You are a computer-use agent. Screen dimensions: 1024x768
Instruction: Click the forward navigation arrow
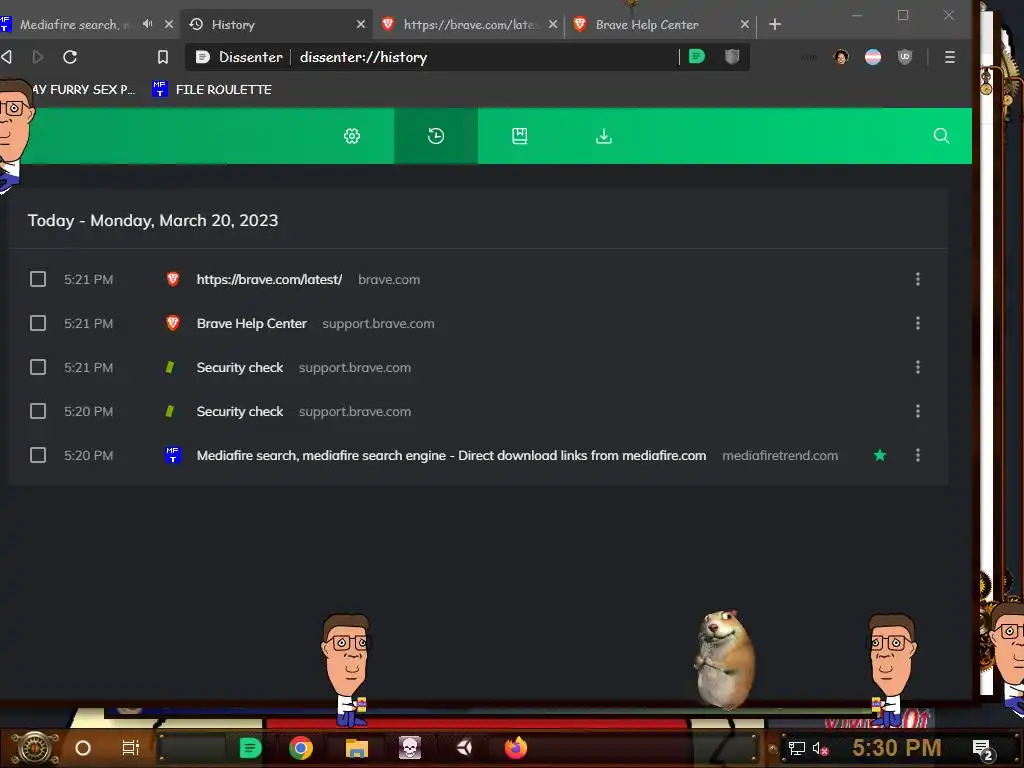(38, 57)
